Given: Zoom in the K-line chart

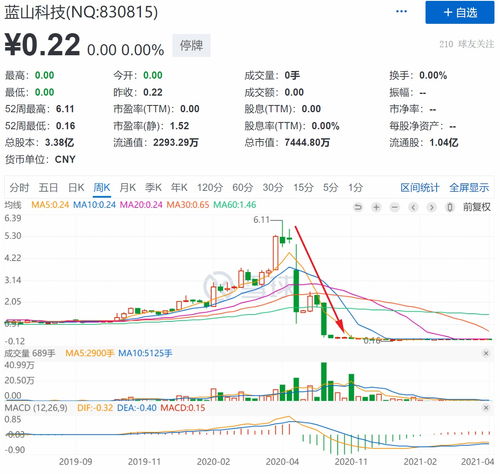Looking at the screenshot, I should pyautogui.click(x=376, y=208).
